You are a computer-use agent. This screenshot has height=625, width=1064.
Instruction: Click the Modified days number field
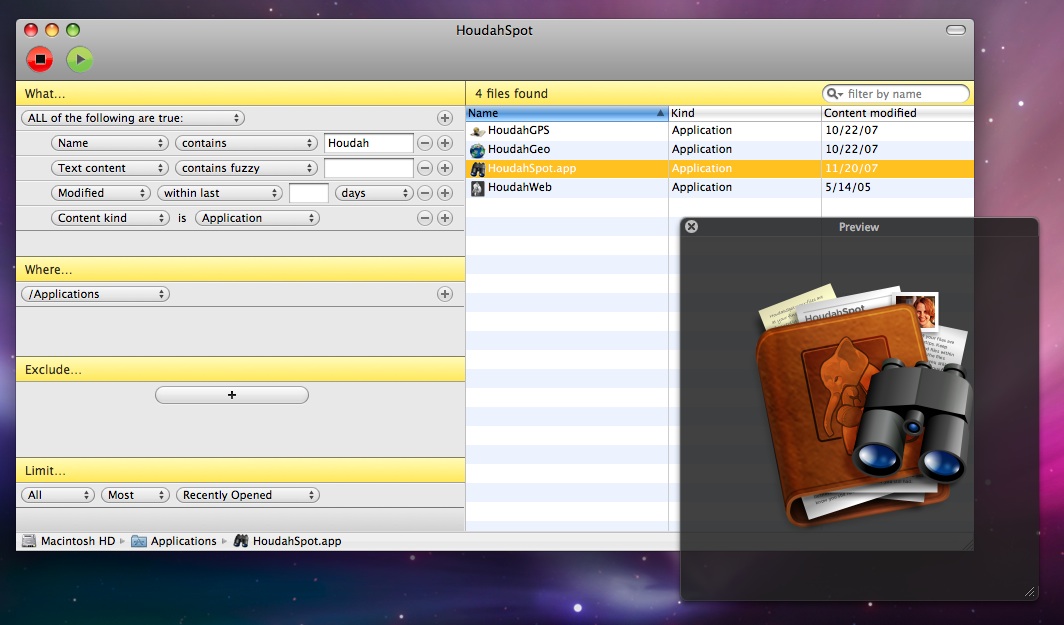point(309,193)
